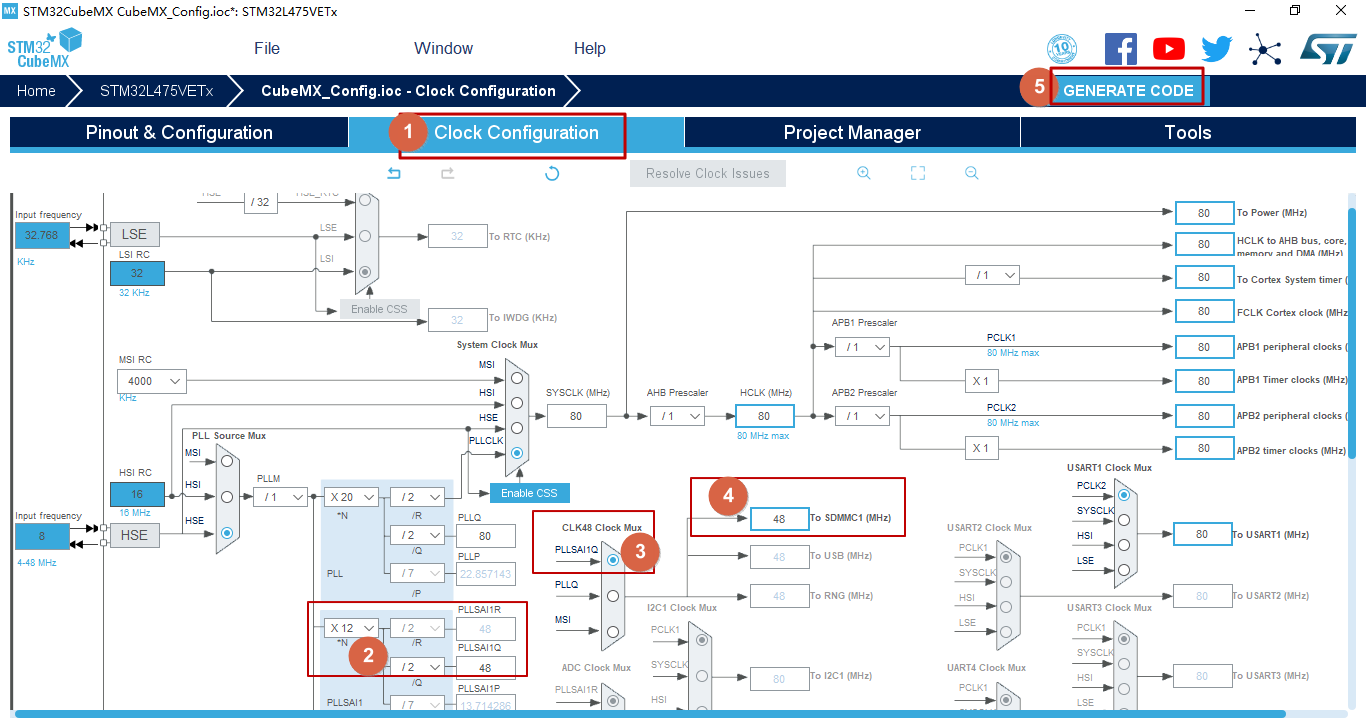Click the To Power (MHz) 80 field
Screen dimensions: 1366x728
pos(1204,213)
